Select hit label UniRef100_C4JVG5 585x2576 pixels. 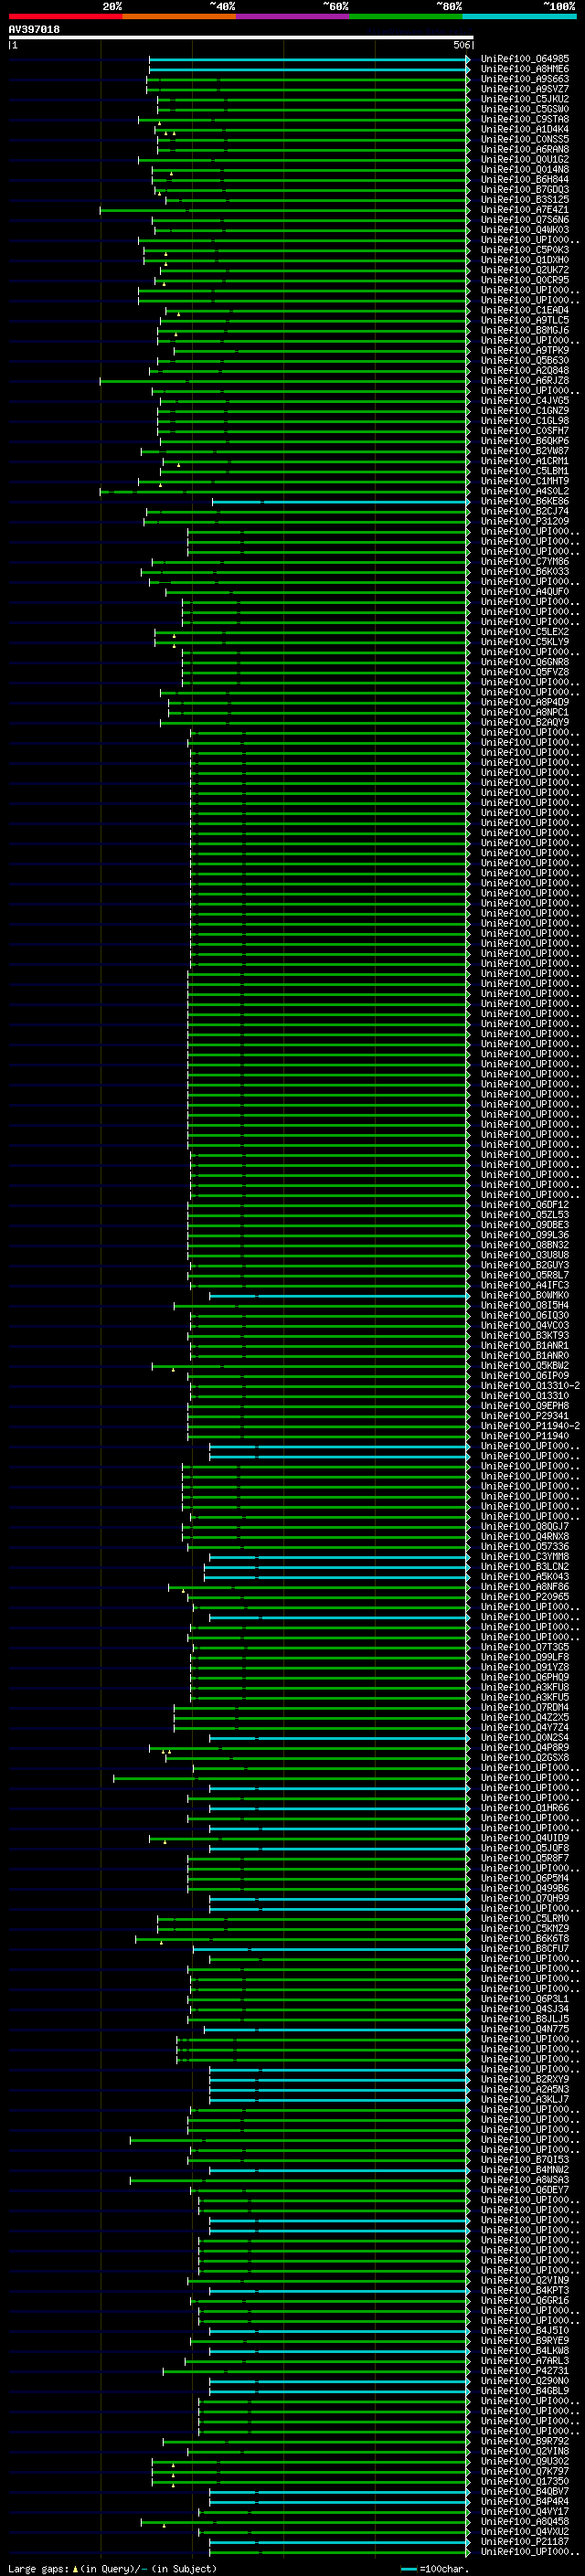coord(525,401)
